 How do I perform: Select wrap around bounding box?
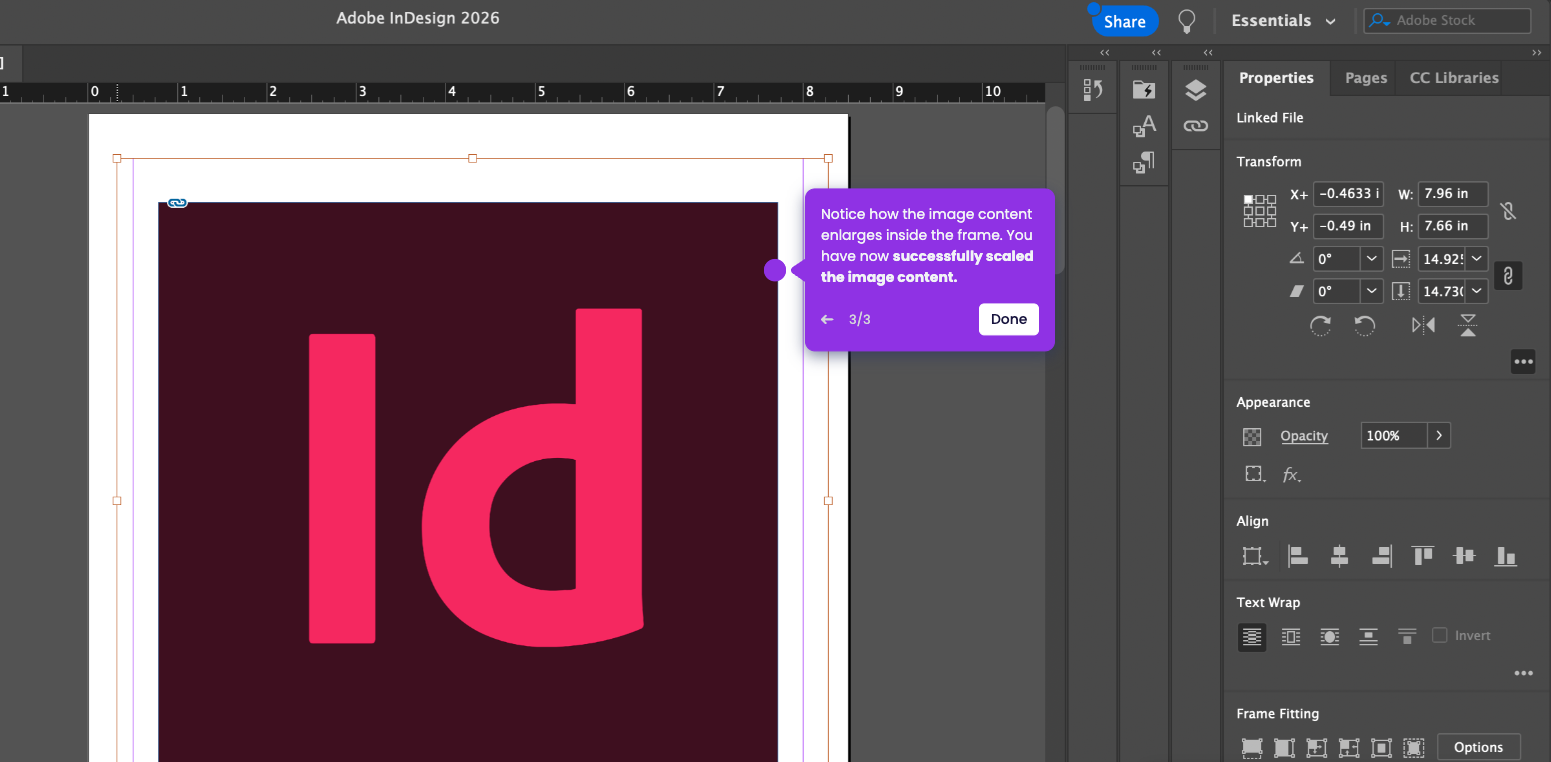1291,636
